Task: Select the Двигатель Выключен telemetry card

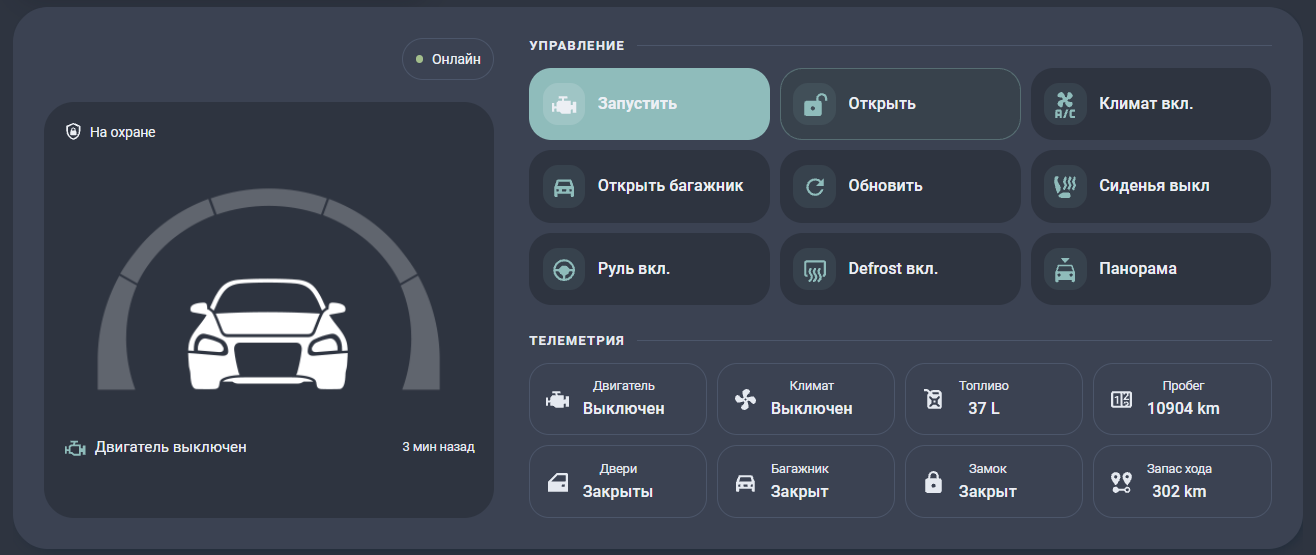Action: click(618, 399)
